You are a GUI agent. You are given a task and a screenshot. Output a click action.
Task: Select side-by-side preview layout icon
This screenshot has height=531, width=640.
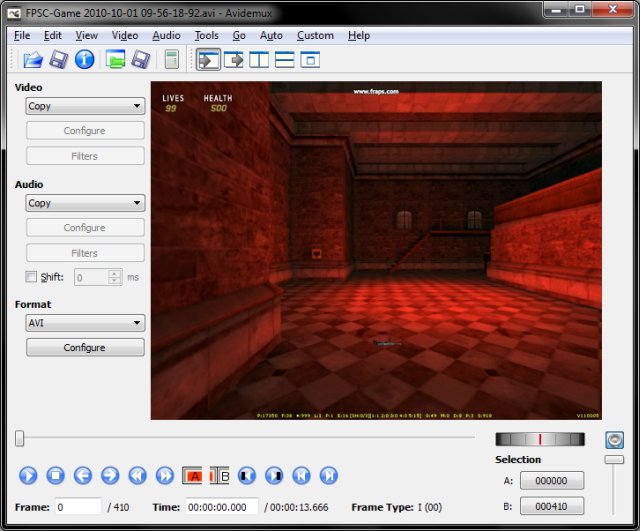(x=259, y=60)
